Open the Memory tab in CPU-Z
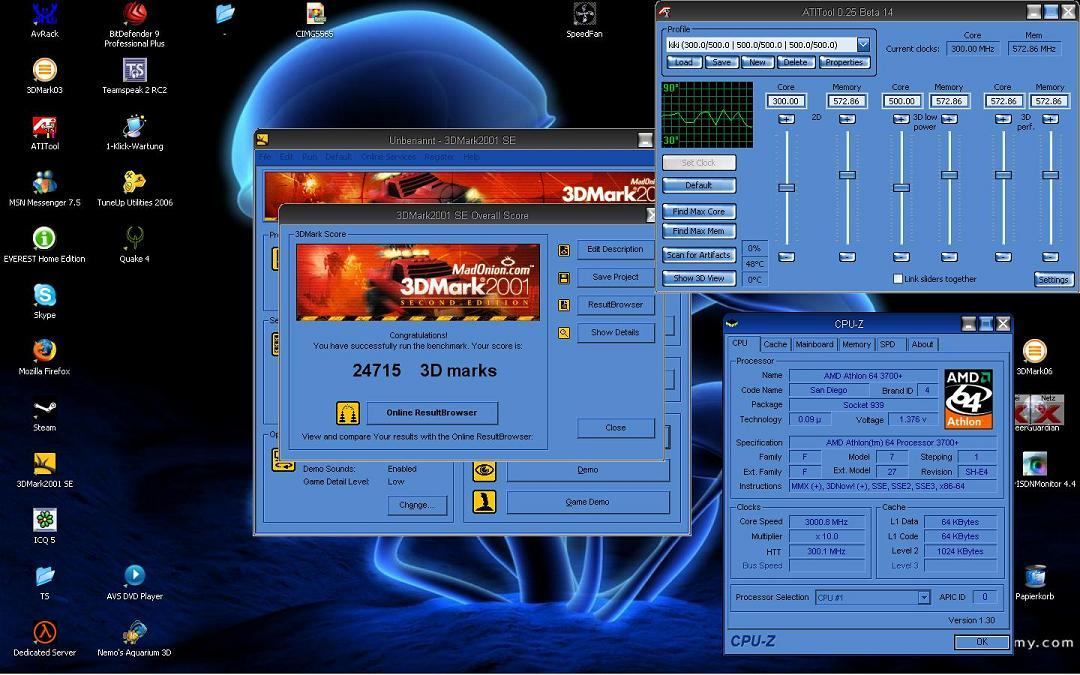 [856, 344]
